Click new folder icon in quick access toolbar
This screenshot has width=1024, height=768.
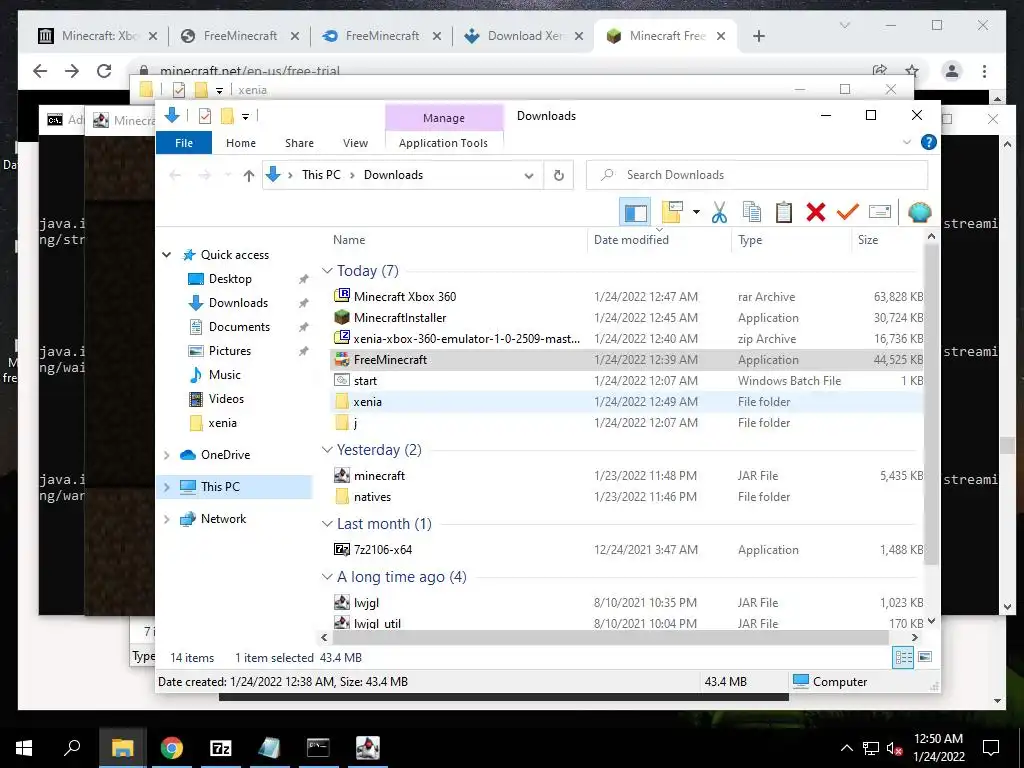coord(227,116)
